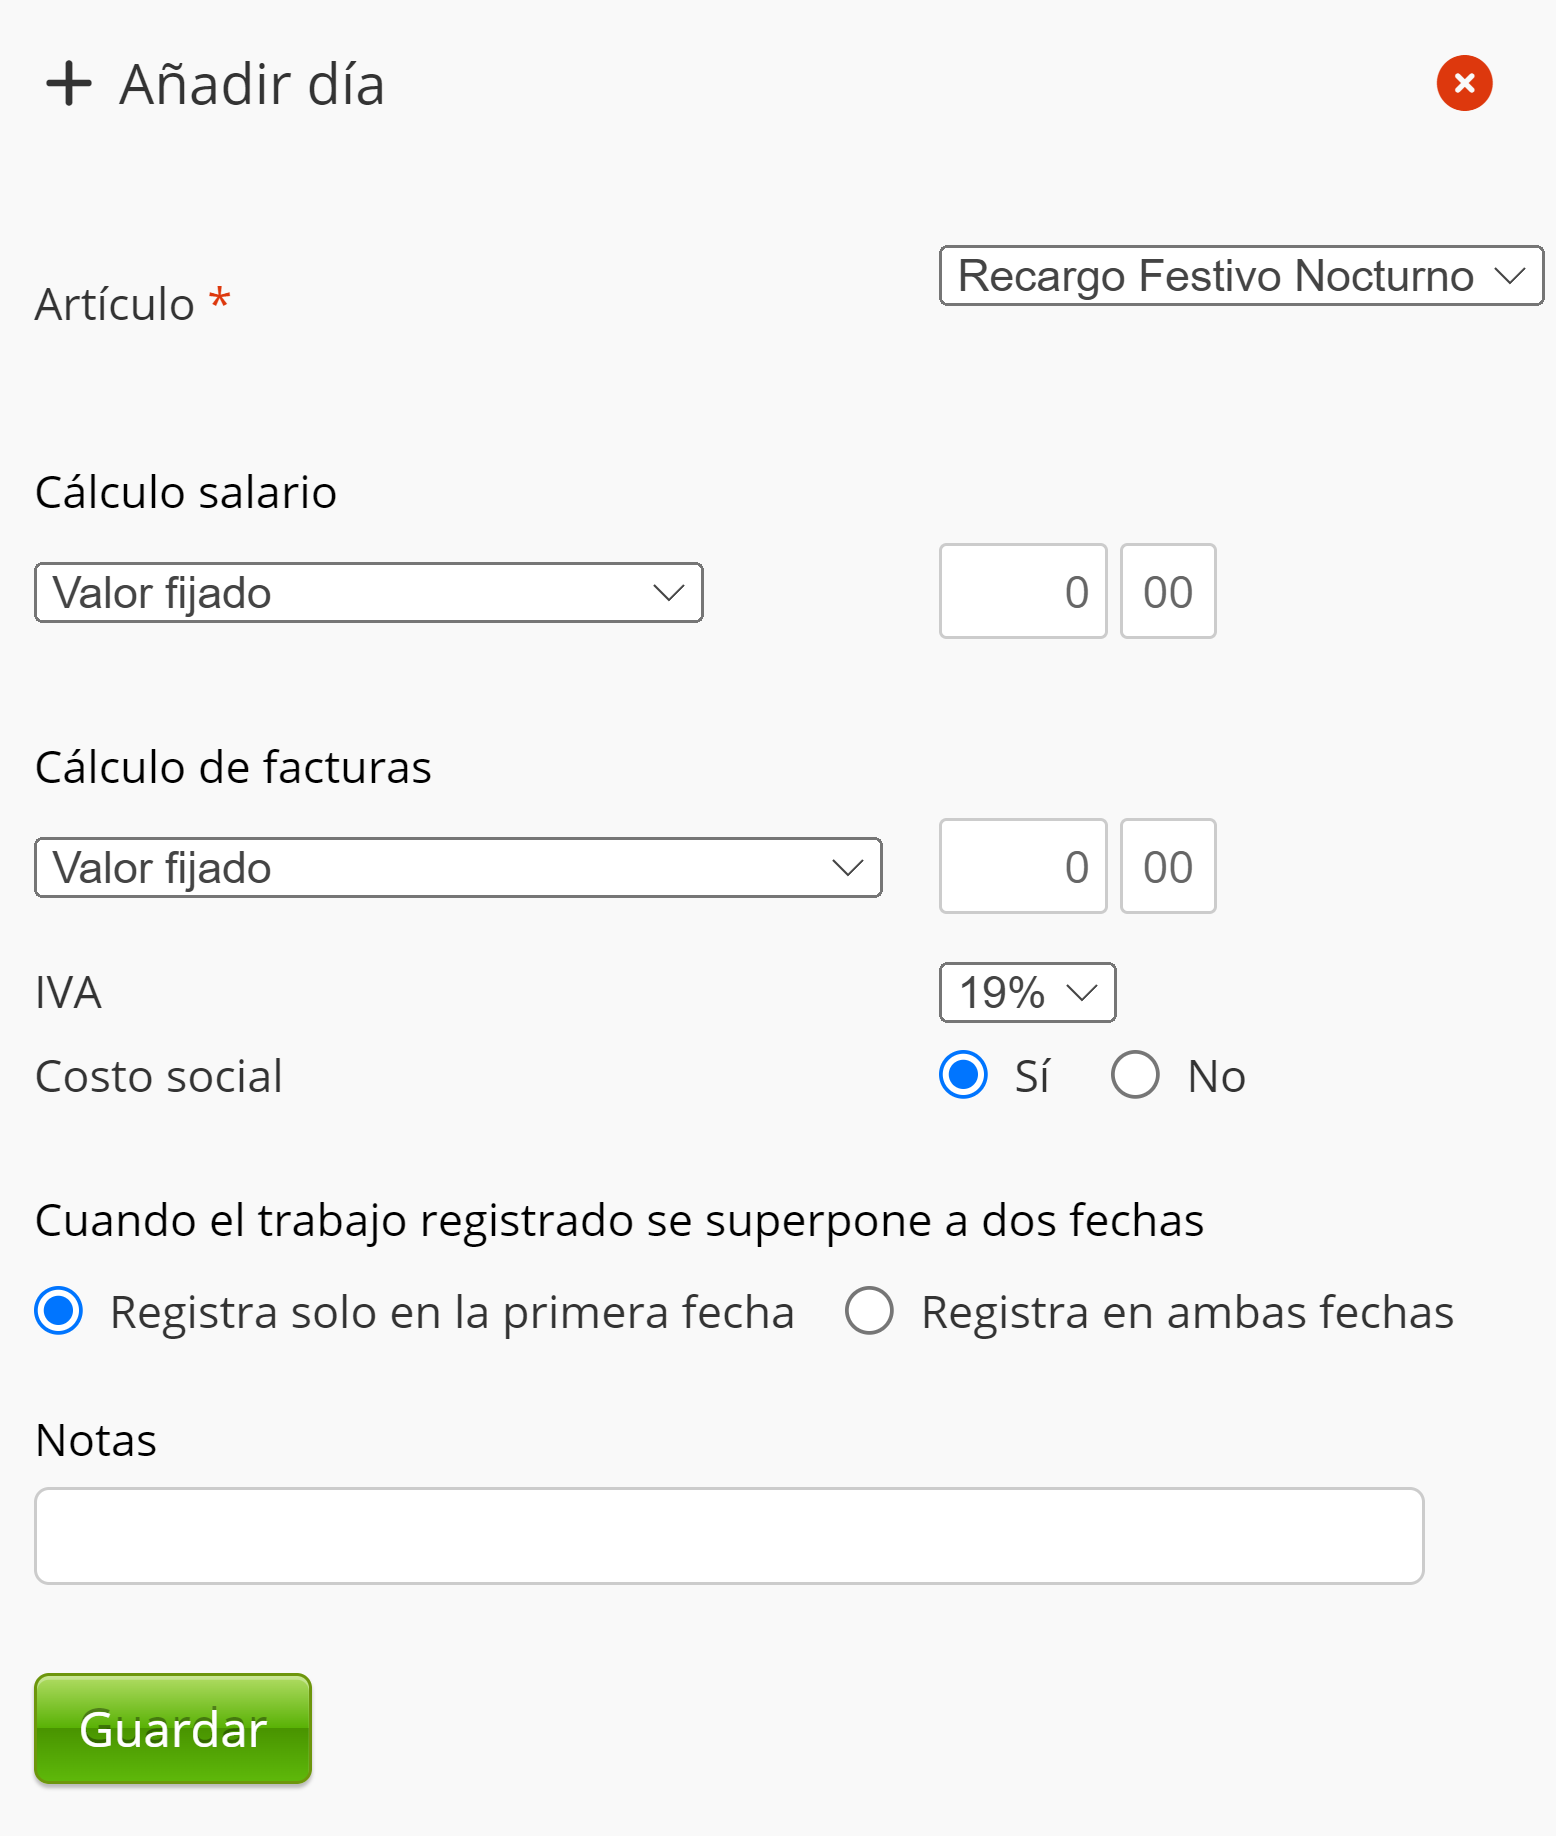Open the Artículo dropdown
The image size is (1556, 1836).
coord(1240,276)
